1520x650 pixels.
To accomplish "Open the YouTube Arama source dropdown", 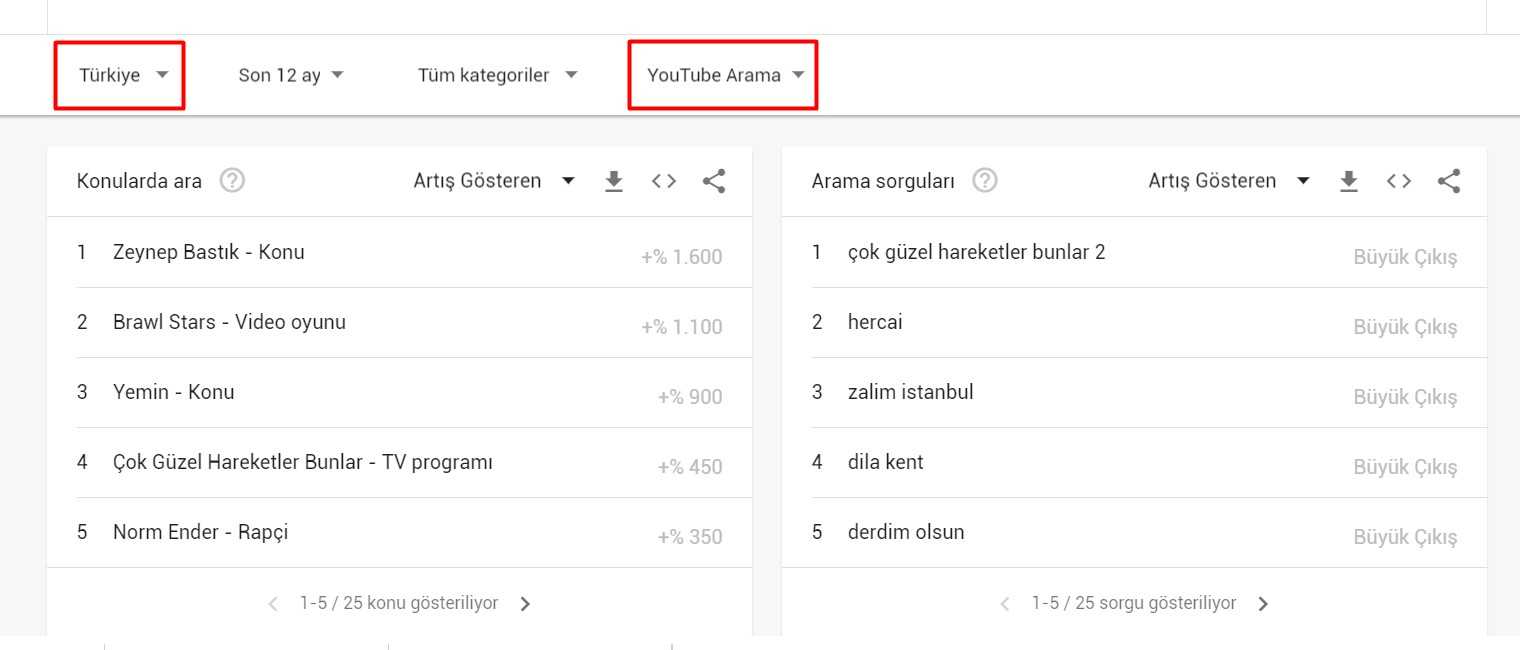I will tap(722, 74).
